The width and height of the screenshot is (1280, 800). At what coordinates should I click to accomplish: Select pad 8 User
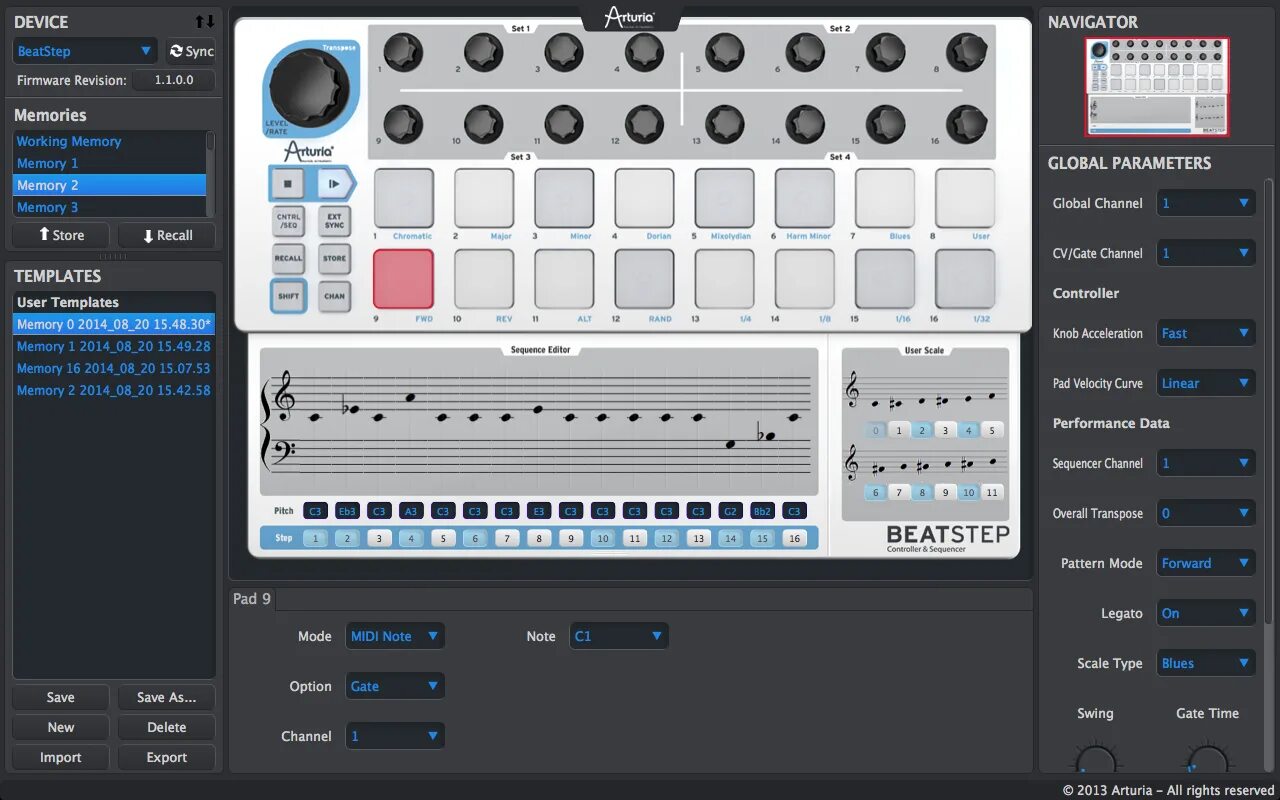[x=965, y=198]
